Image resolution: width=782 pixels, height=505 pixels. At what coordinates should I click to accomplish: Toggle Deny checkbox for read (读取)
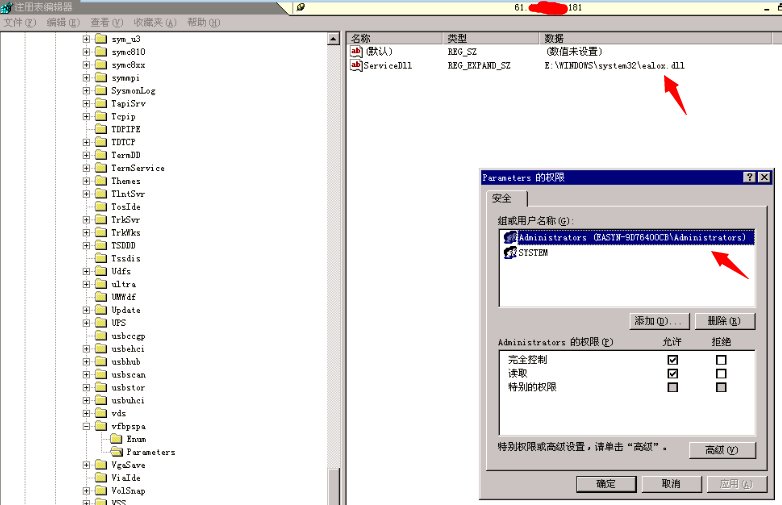pyautogui.click(x=721, y=373)
